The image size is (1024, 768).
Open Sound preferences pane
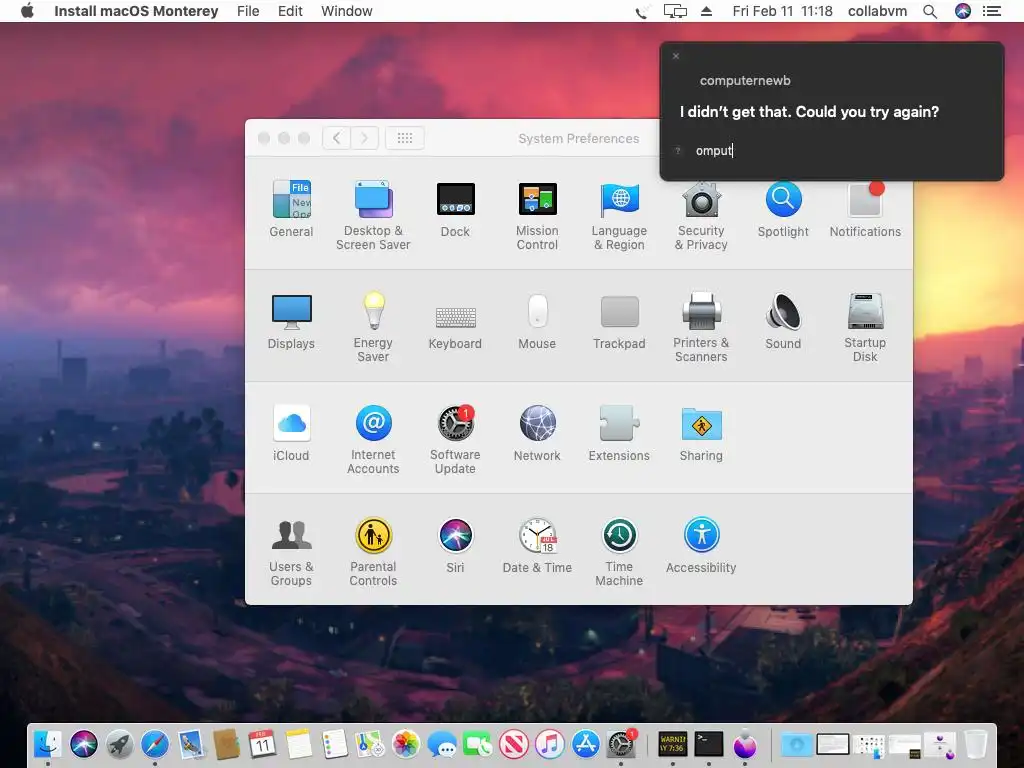click(783, 321)
